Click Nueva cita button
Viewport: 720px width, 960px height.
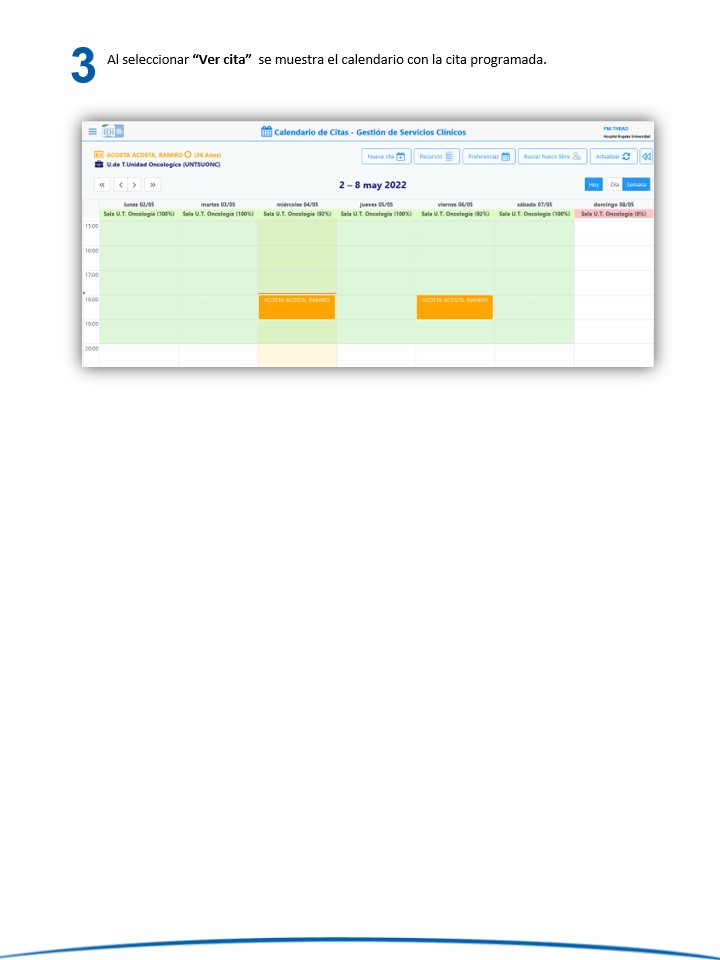(x=386, y=156)
